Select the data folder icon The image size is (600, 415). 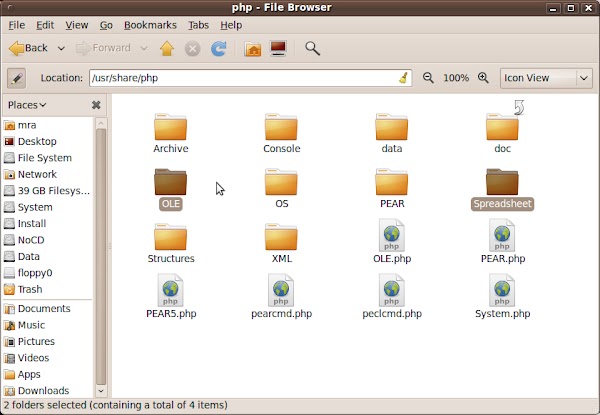pyautogui.click(x=392, y=127)
